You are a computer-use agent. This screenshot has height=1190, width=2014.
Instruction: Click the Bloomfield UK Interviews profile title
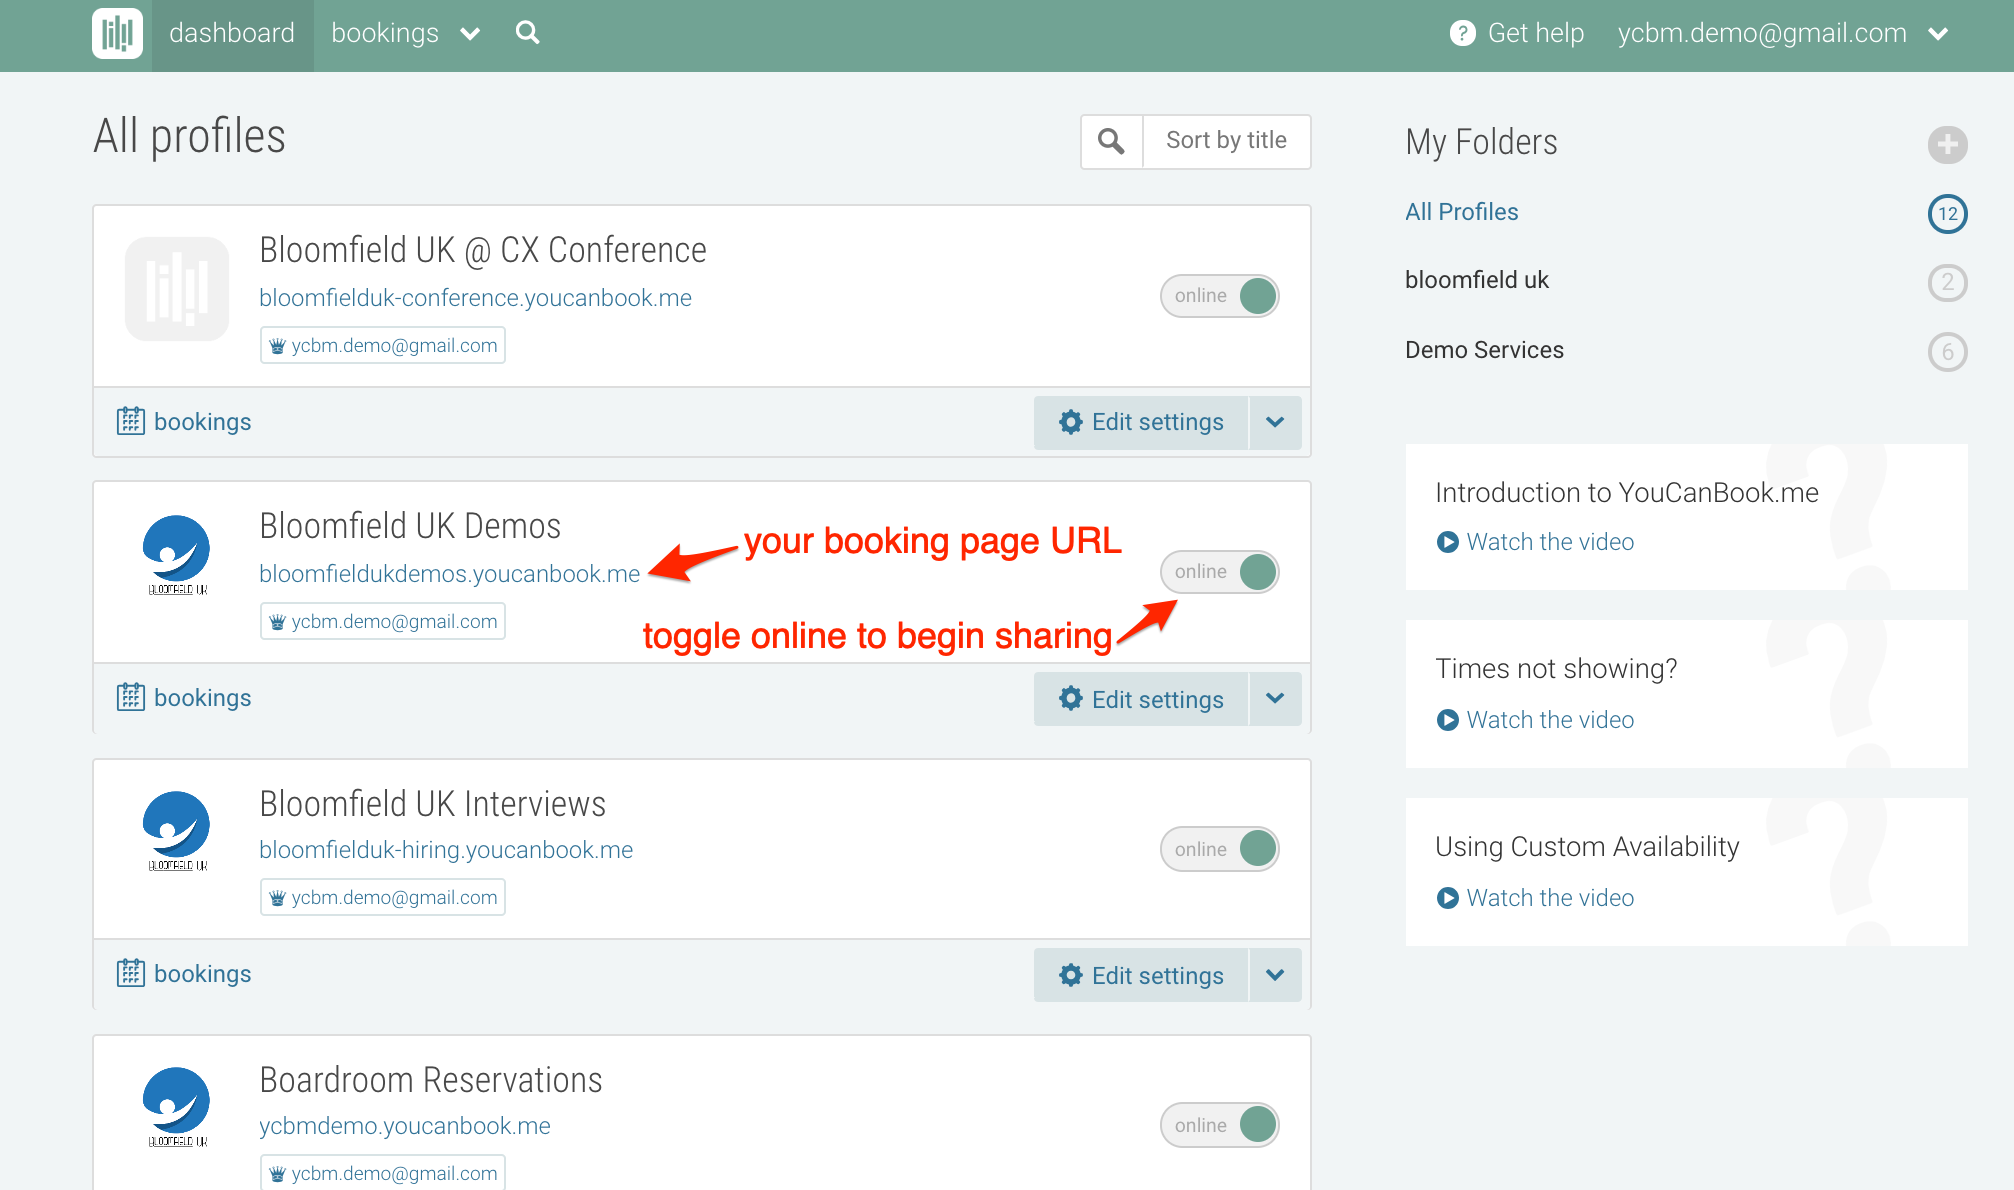432,804
